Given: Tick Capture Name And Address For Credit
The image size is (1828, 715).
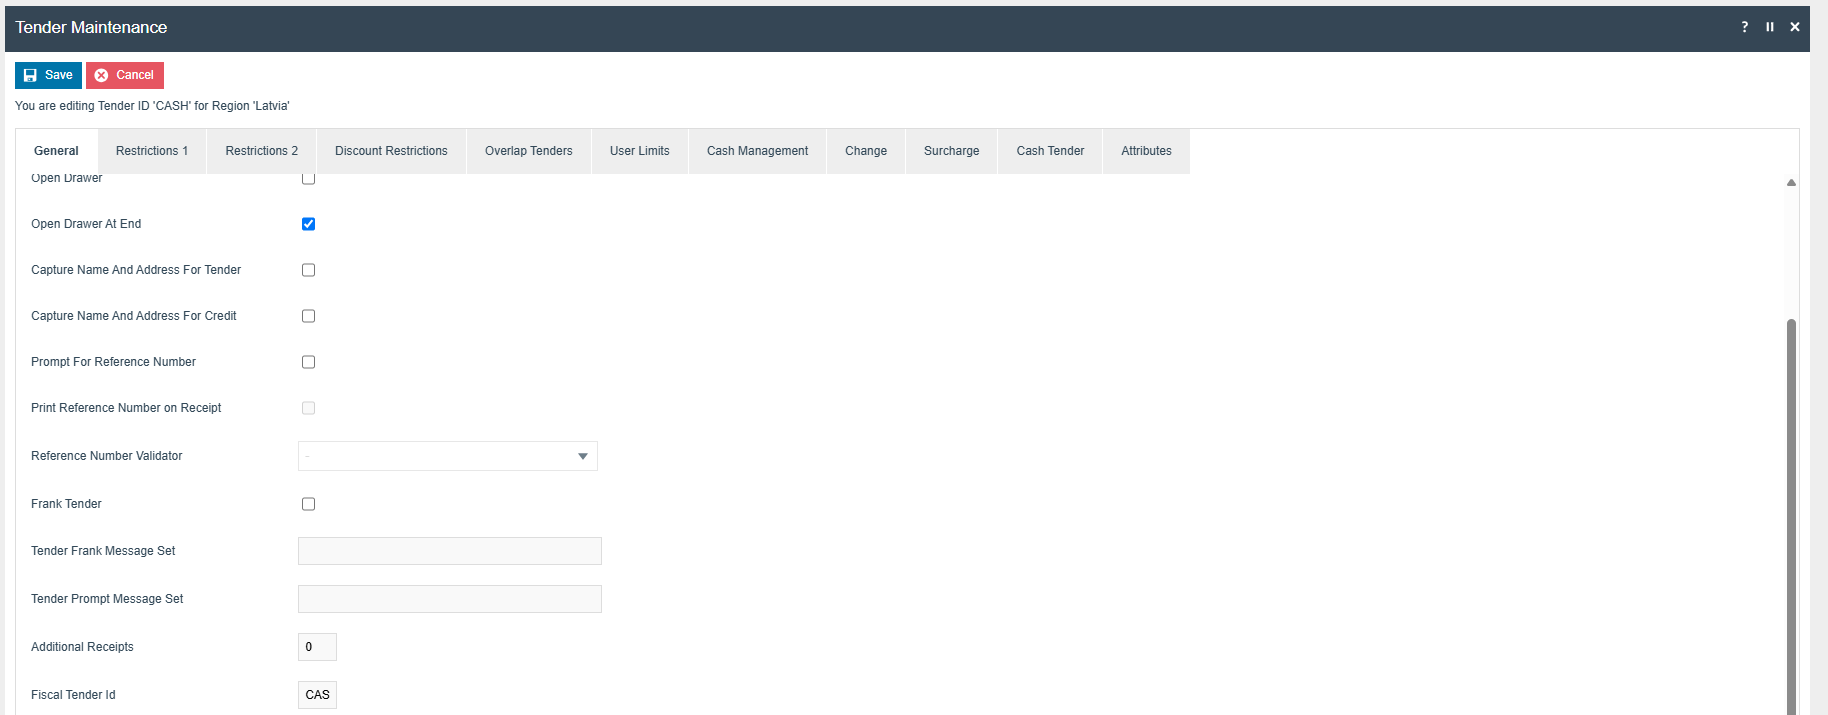Looking at the screenshot, I should pyautogui.click(x=308, y=316).
